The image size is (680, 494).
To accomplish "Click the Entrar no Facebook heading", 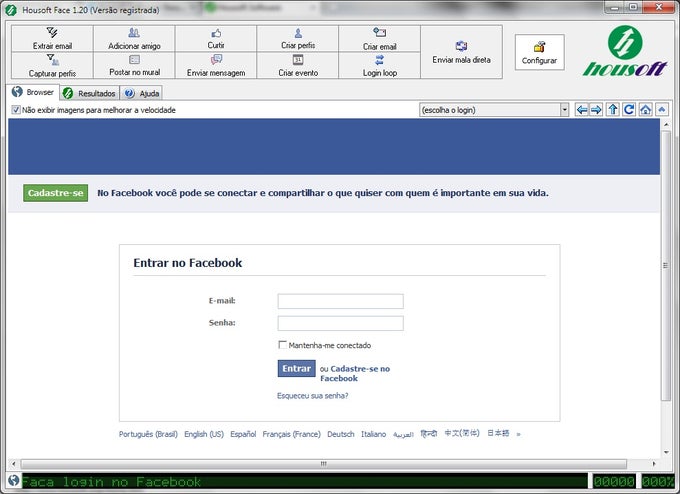I will click(x=188, y=263).
